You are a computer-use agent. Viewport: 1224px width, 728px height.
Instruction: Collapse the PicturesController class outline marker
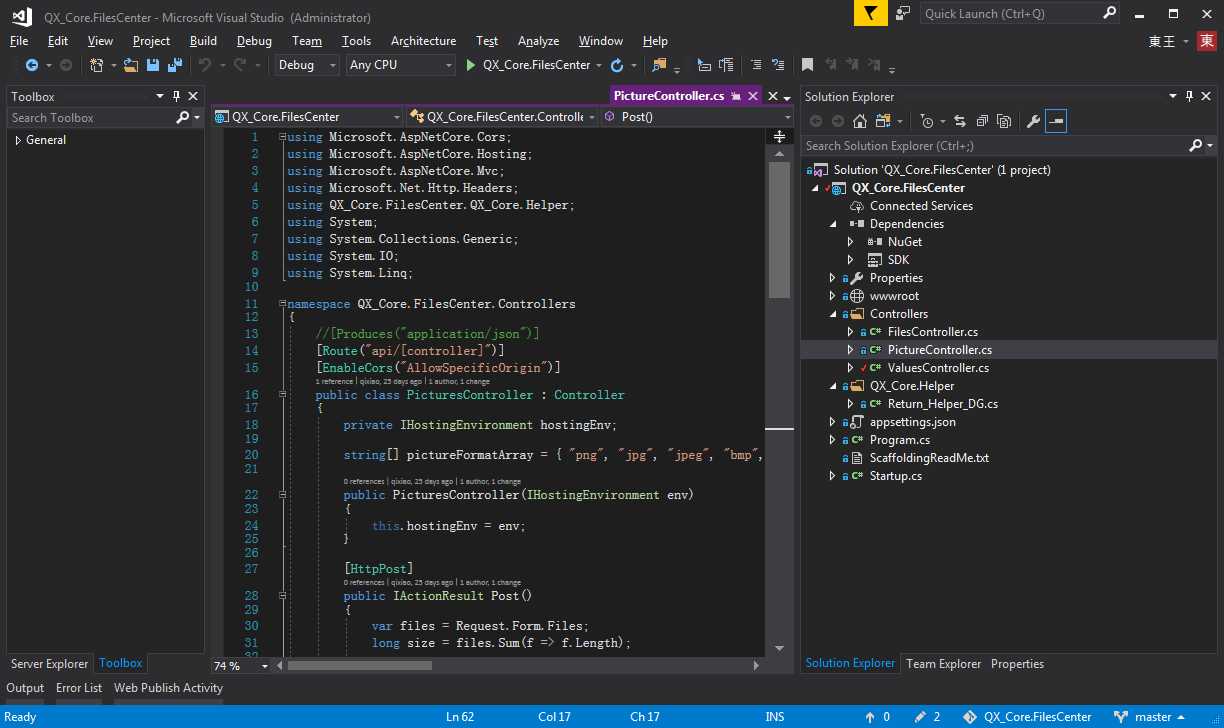283,395
